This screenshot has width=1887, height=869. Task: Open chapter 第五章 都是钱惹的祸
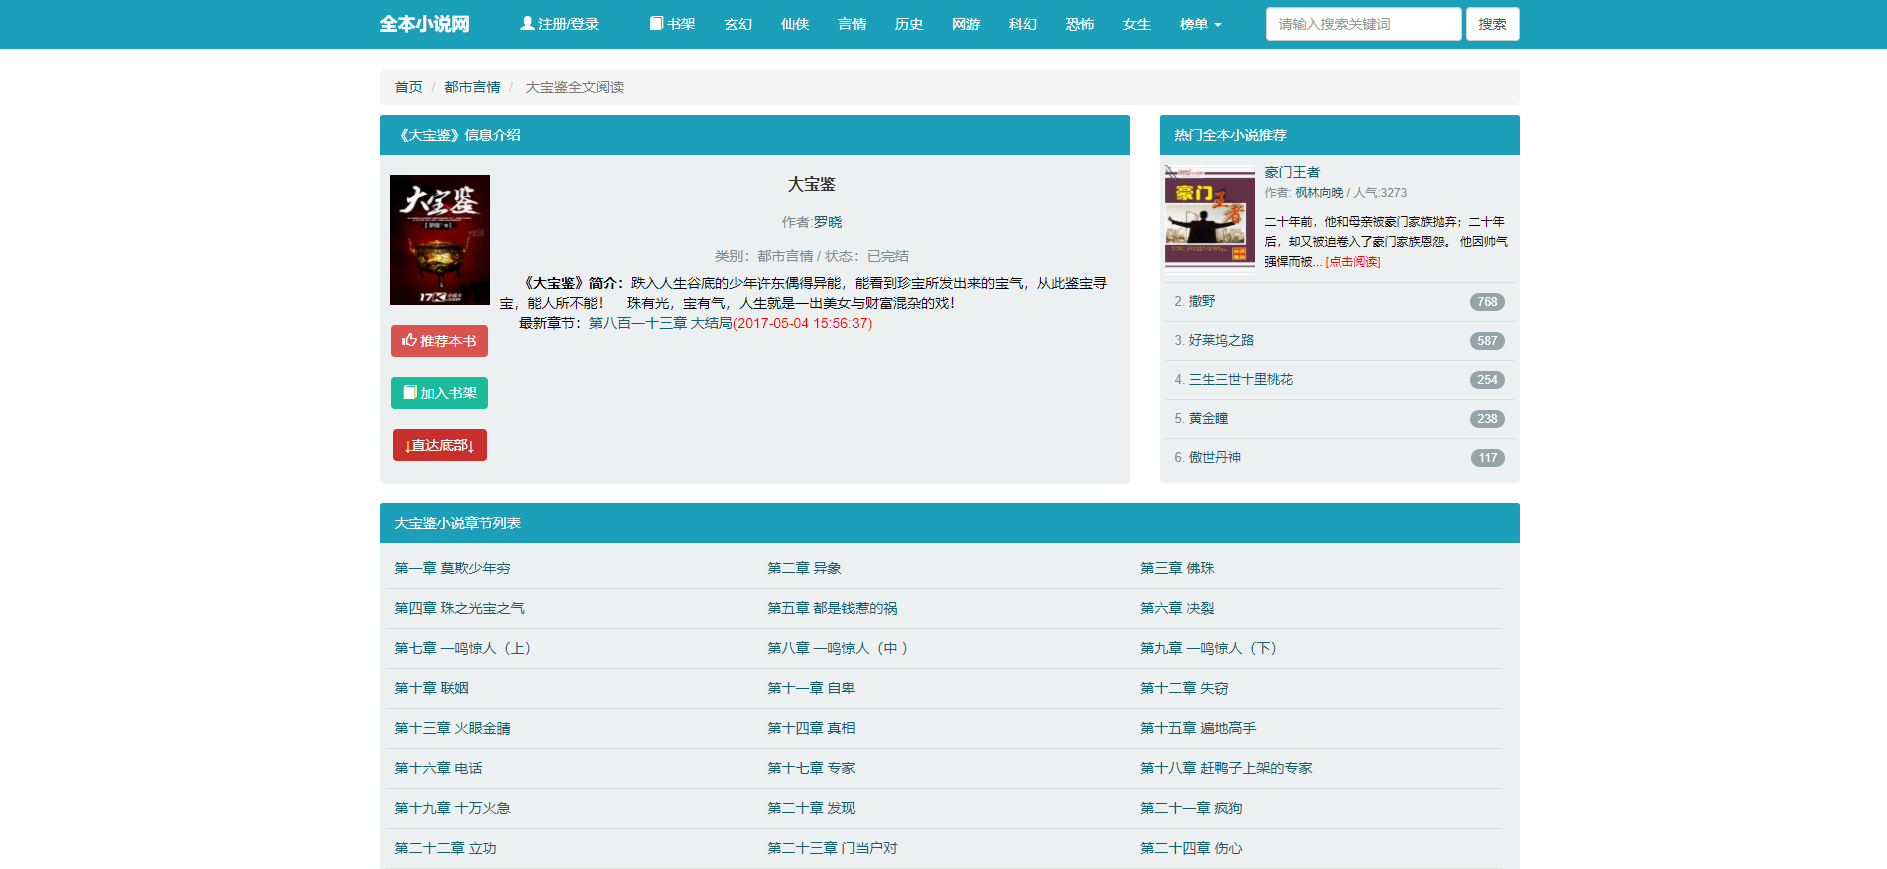pos(832,608)
